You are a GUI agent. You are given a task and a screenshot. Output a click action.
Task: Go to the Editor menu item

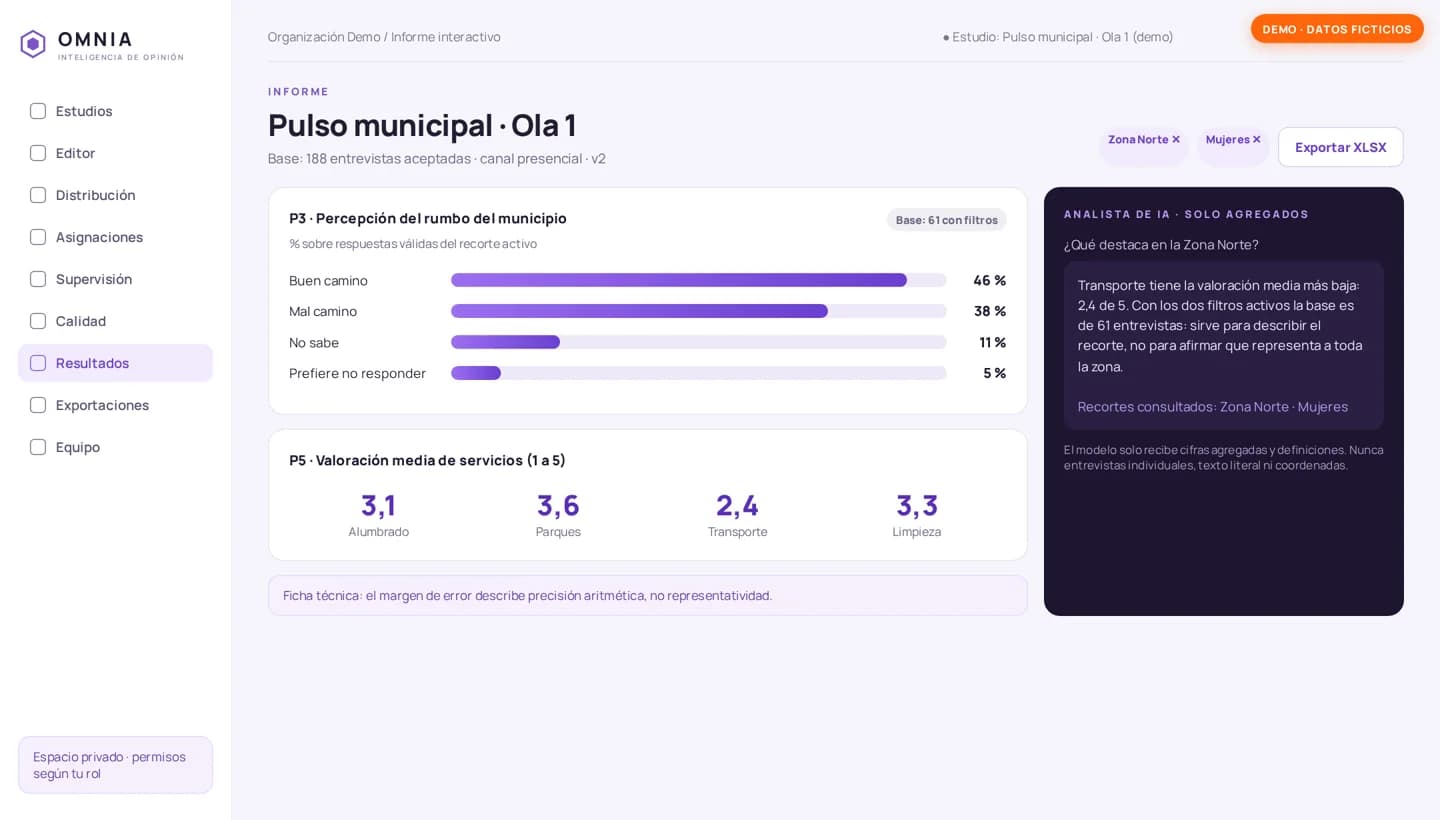click(115, 153)
